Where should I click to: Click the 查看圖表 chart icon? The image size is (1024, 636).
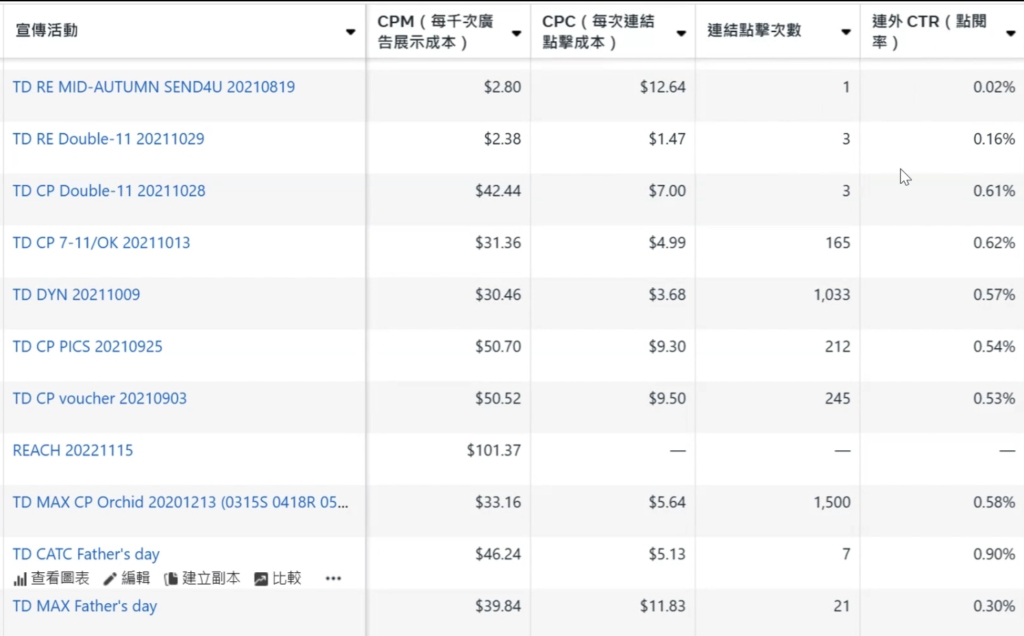coord(19,578)
